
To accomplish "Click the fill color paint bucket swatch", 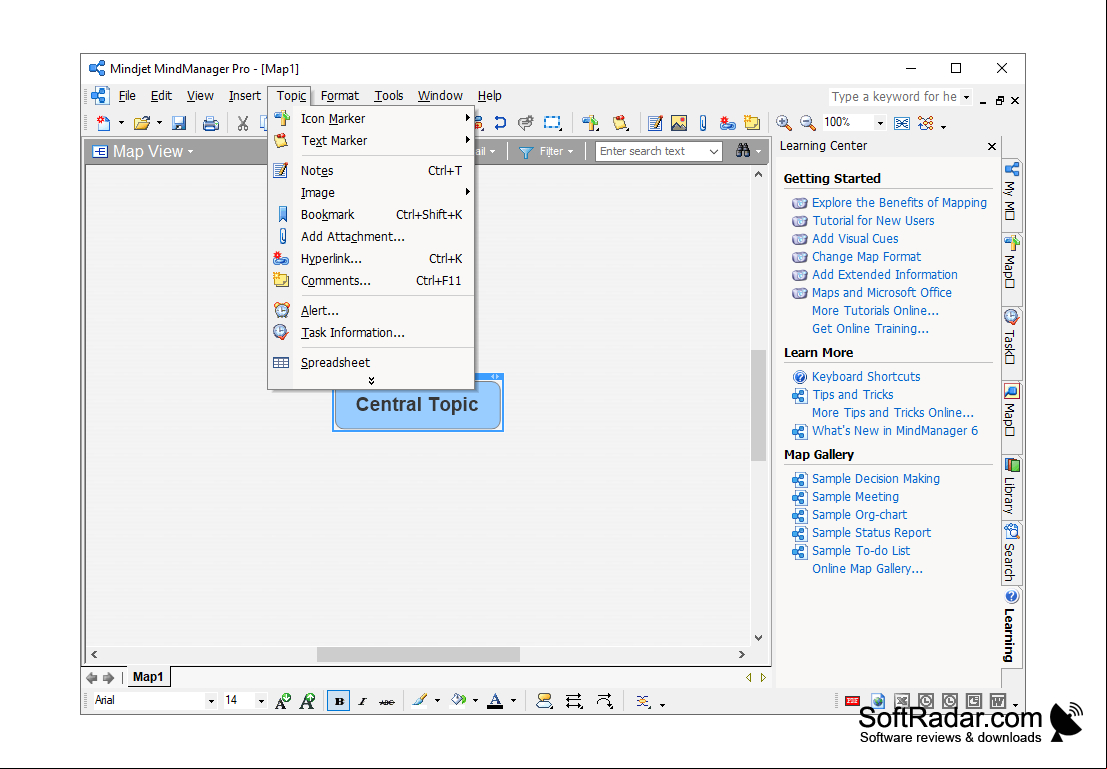I will (x=459, y=701).
